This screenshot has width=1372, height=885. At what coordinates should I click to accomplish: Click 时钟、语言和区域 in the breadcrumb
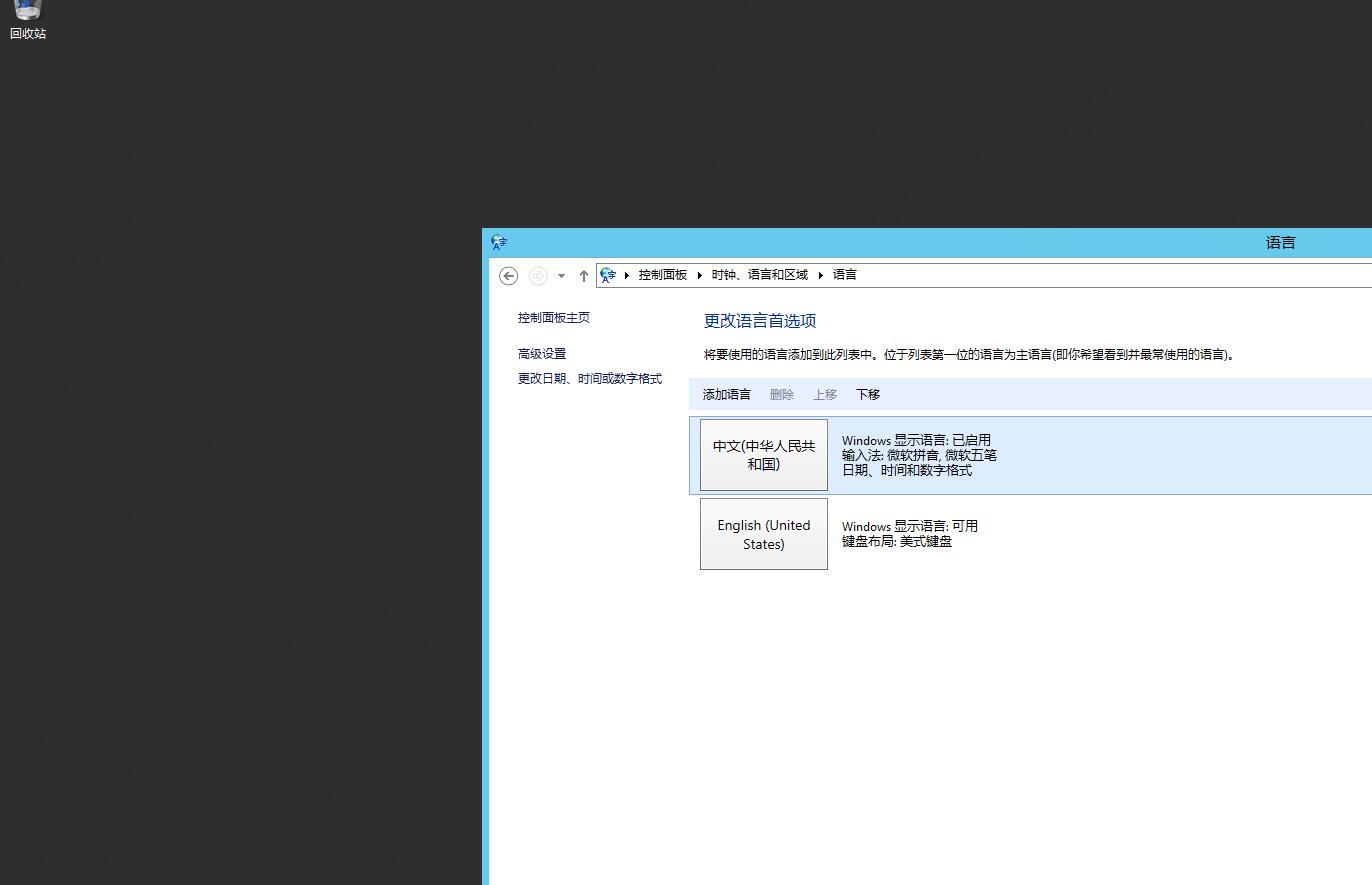(x=759, y=275)
